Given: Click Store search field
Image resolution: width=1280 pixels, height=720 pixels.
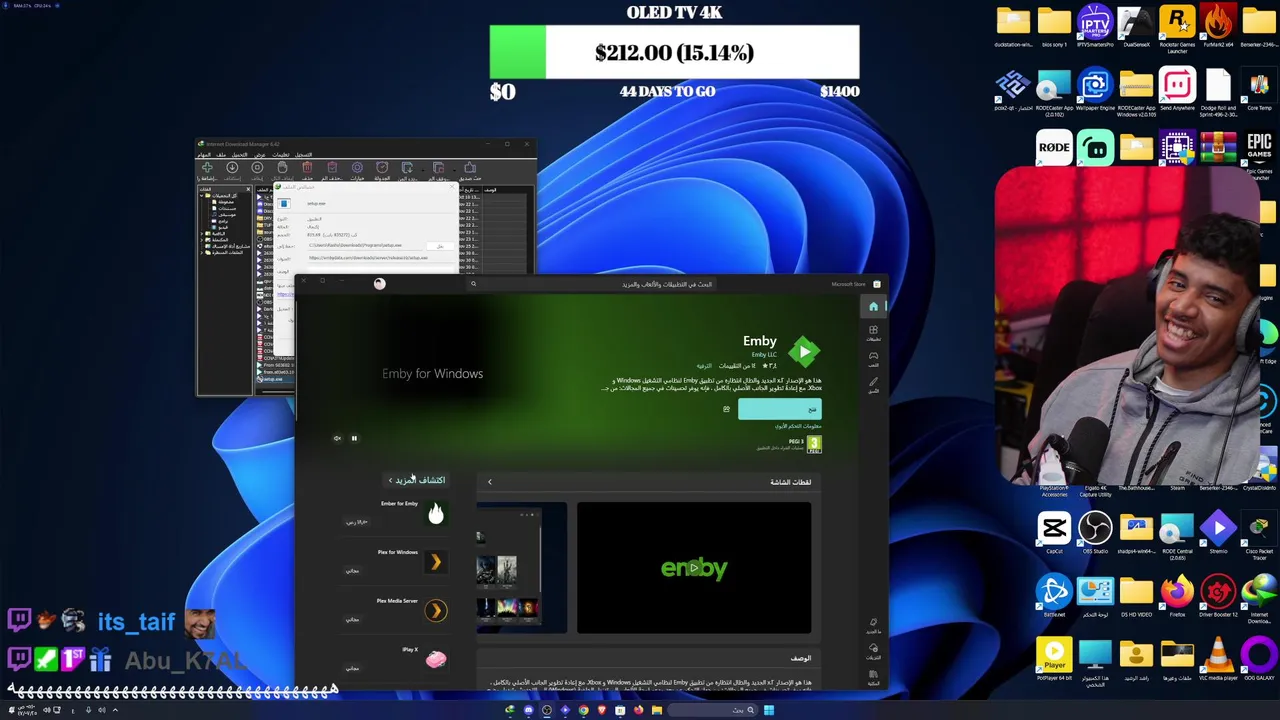Looking at the screenshot, I should pyautogui.click(x=590, y=284).
